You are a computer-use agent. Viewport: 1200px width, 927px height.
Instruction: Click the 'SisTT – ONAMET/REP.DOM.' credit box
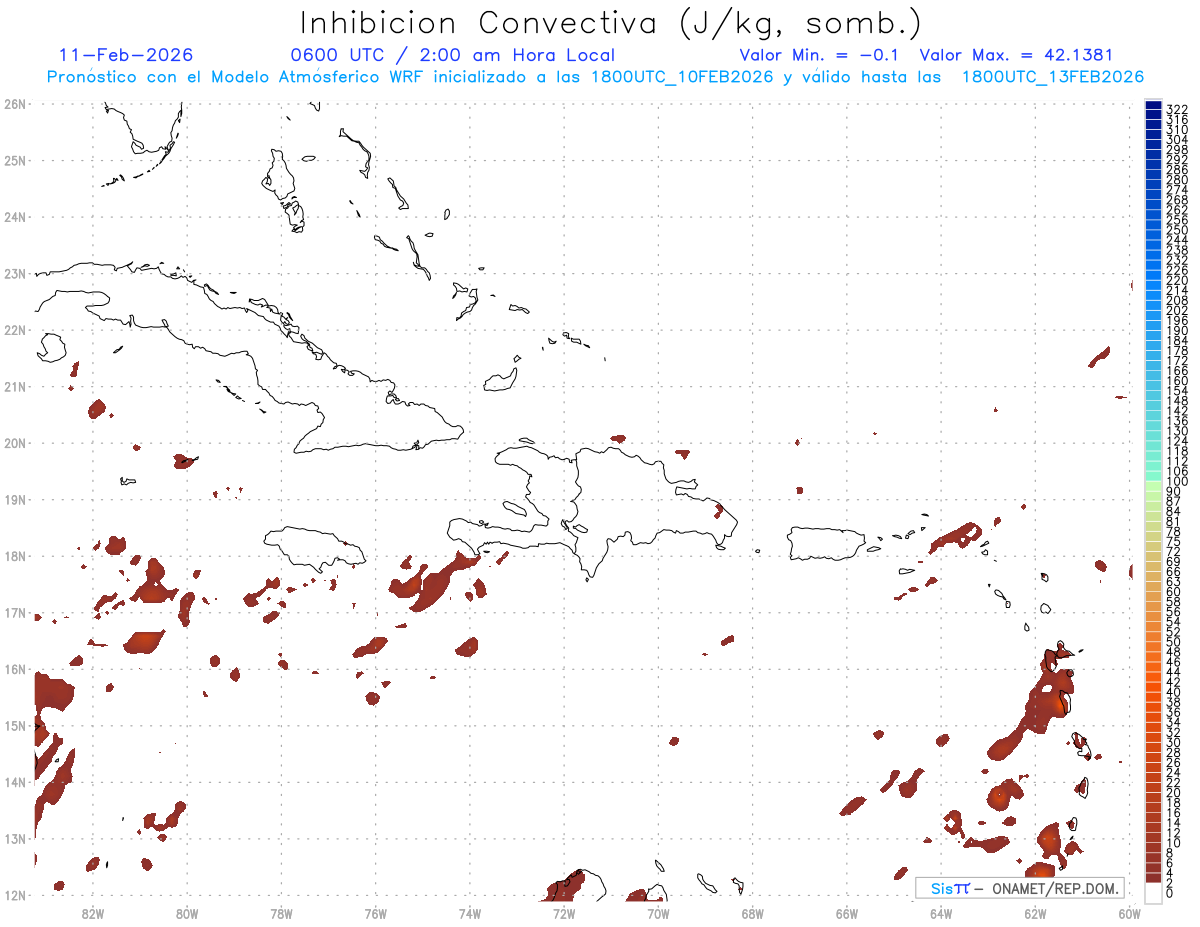[x=1019, y=888]
